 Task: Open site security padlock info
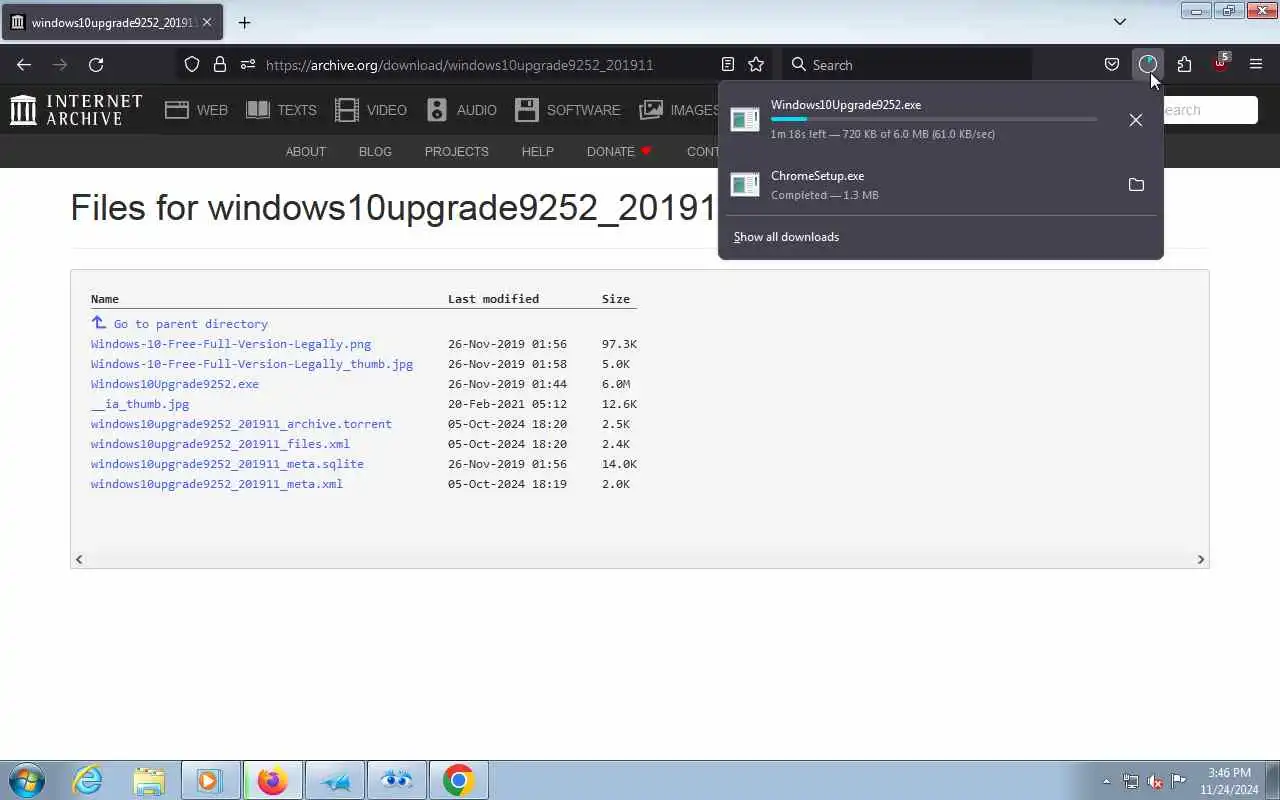(220, 64)
